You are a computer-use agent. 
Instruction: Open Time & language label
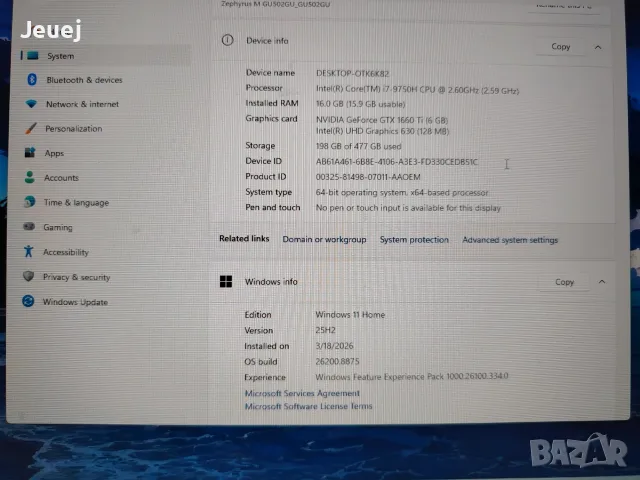tap(76, 202)
